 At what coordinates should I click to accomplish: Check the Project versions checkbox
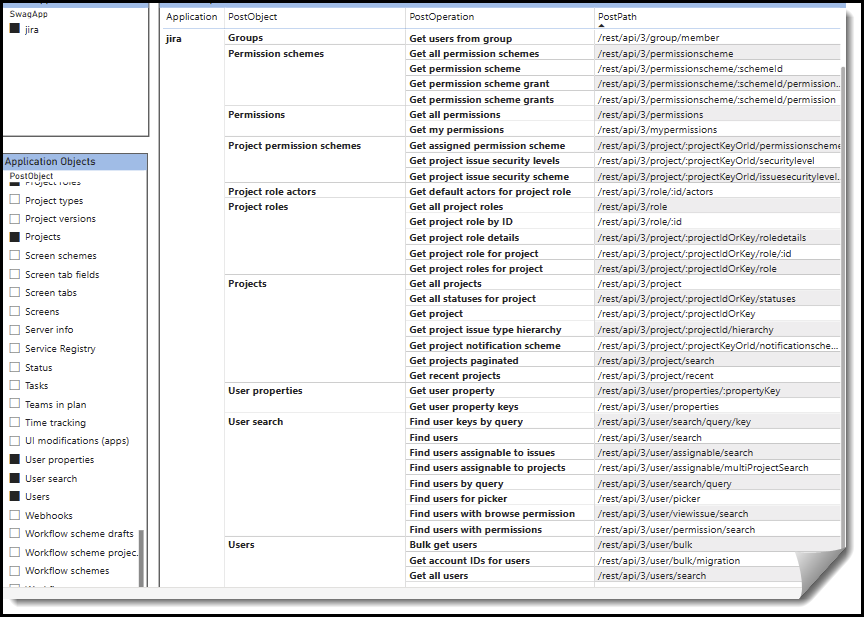point(15,218)
